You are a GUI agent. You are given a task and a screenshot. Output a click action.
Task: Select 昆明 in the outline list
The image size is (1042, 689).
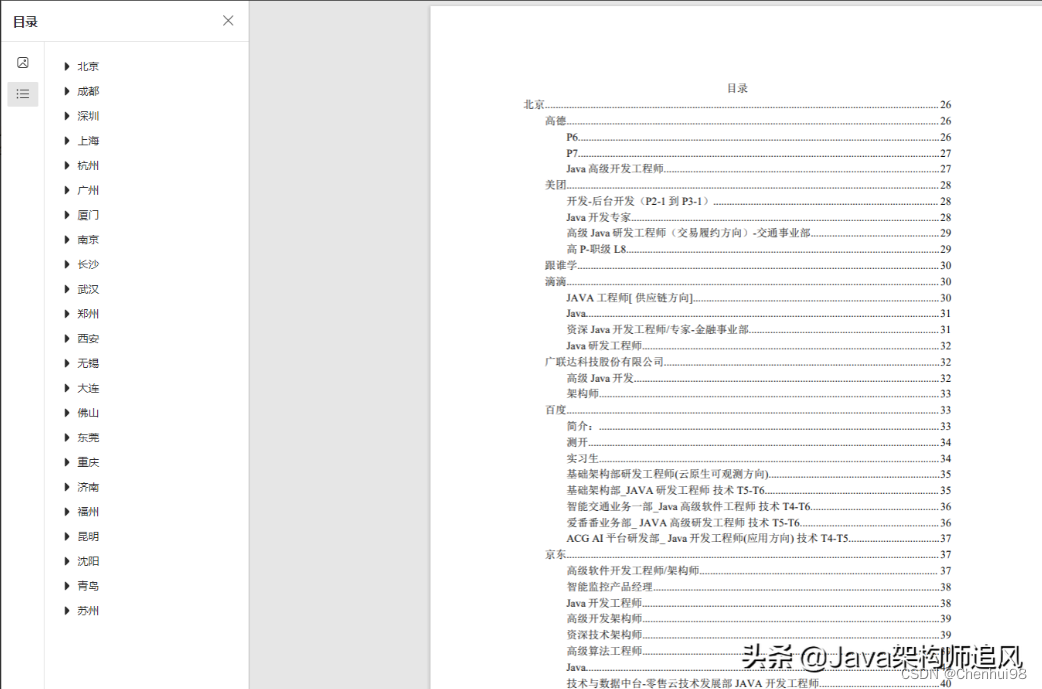point(88,536)
